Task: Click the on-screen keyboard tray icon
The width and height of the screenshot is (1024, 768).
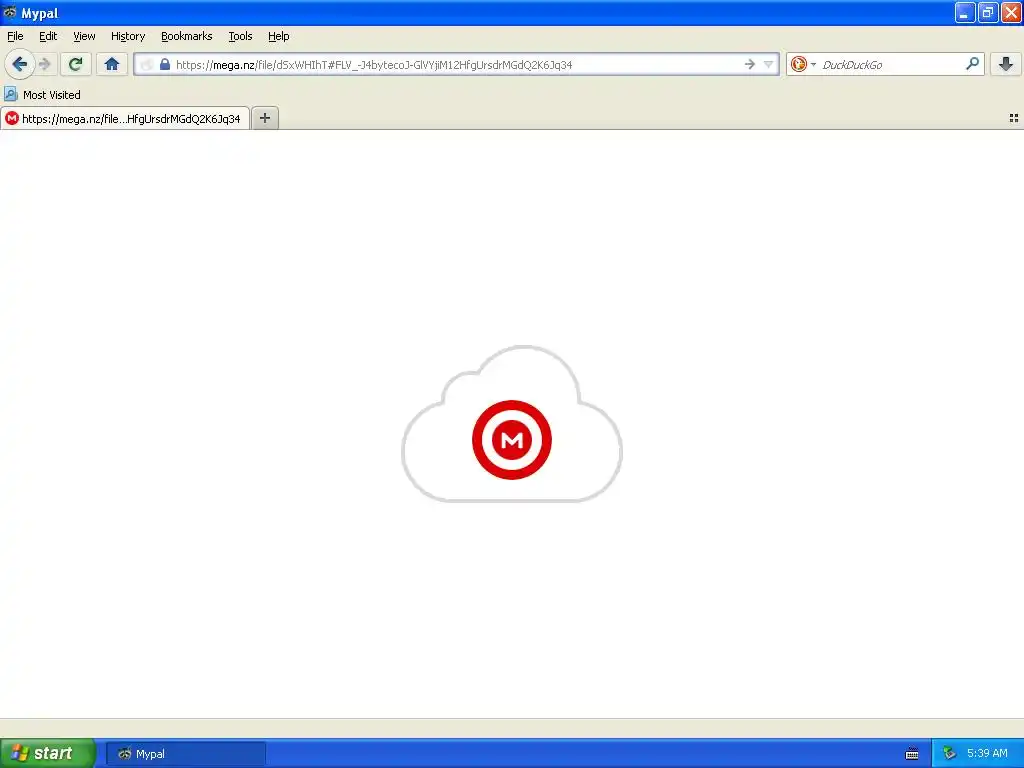Action: (912, 754)
